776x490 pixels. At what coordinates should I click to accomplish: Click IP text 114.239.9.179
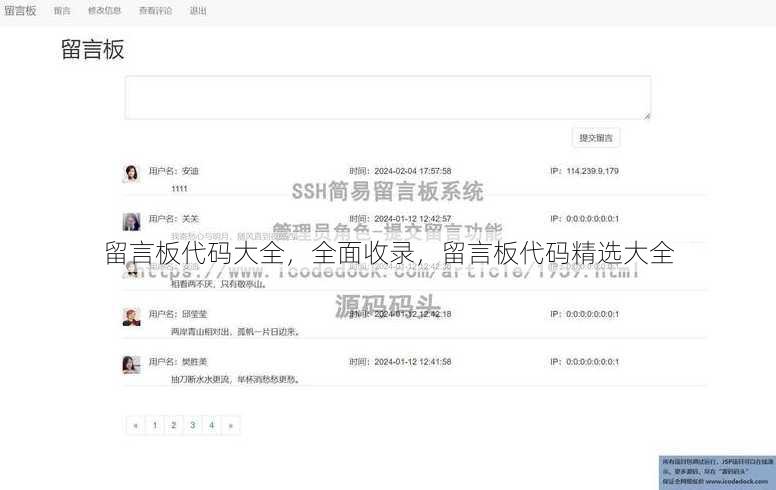(592, 171)
